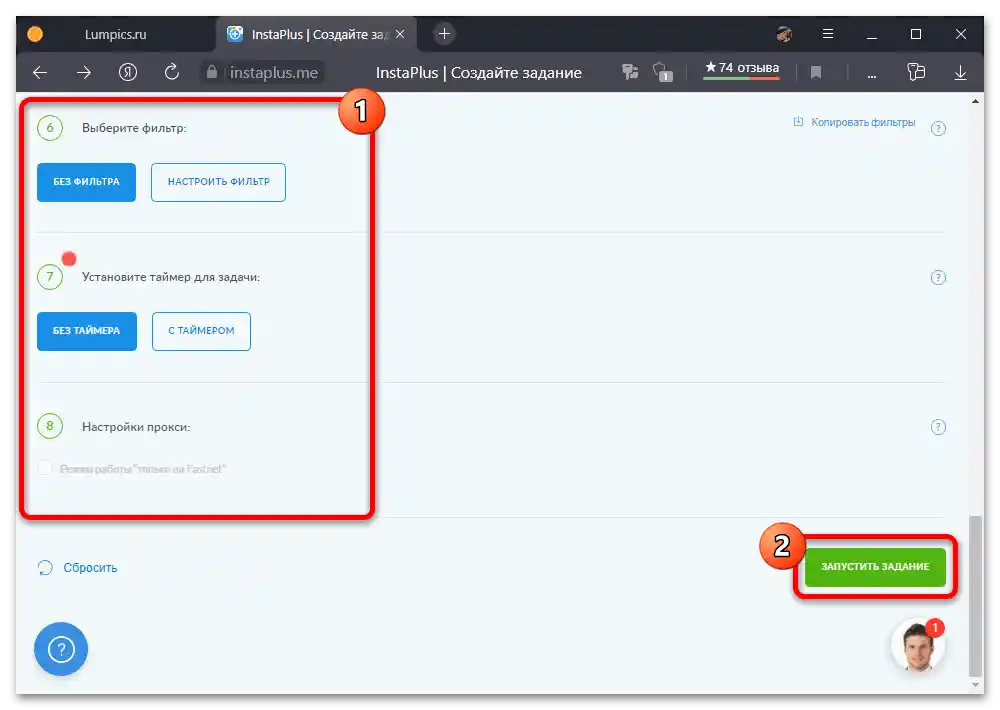Click the Настройки прокси: heading

136,427
